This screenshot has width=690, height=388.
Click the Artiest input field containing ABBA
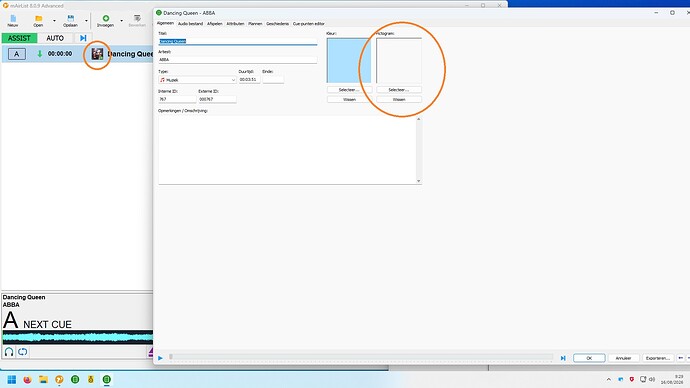pos(238,59)
